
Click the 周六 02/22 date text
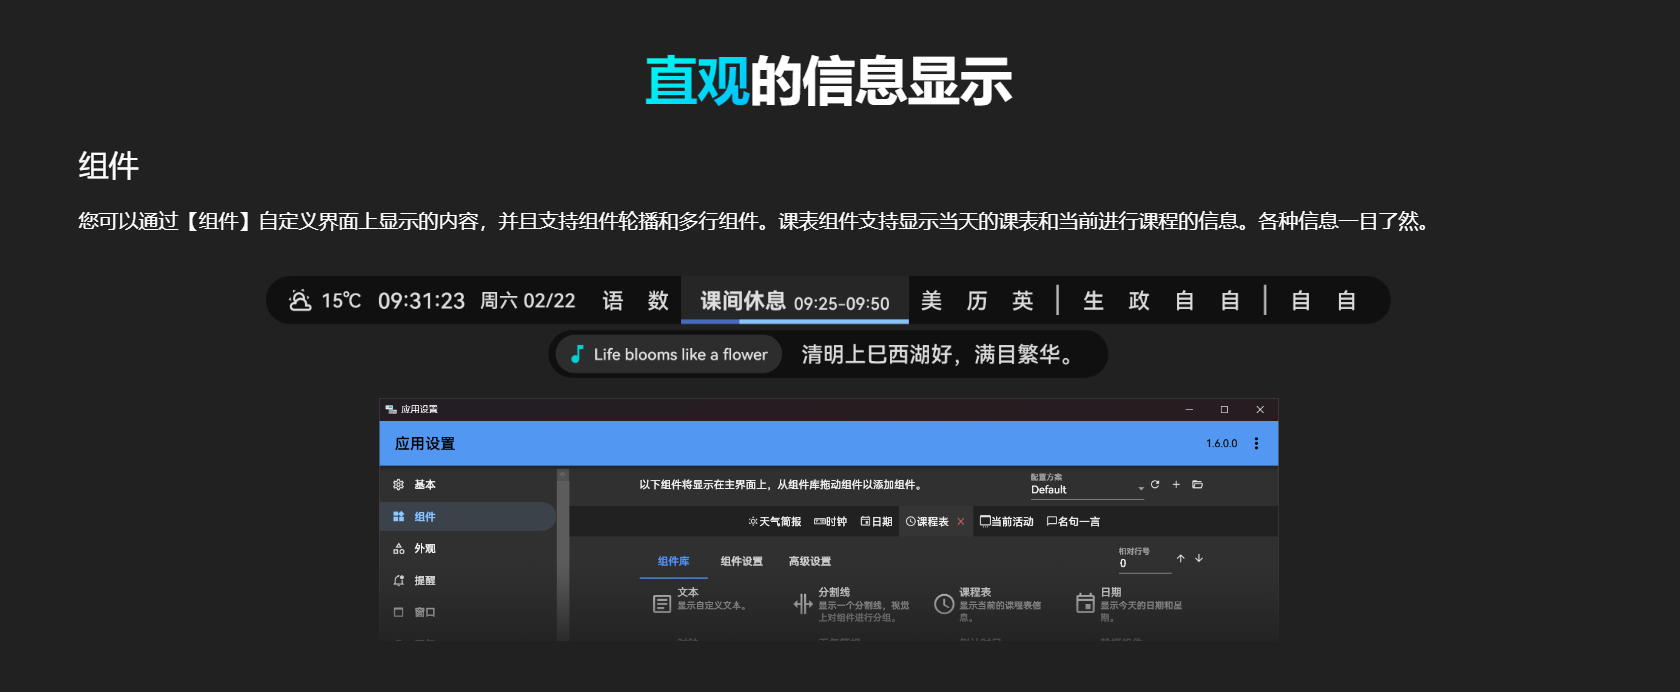click(x=528, y=301)
